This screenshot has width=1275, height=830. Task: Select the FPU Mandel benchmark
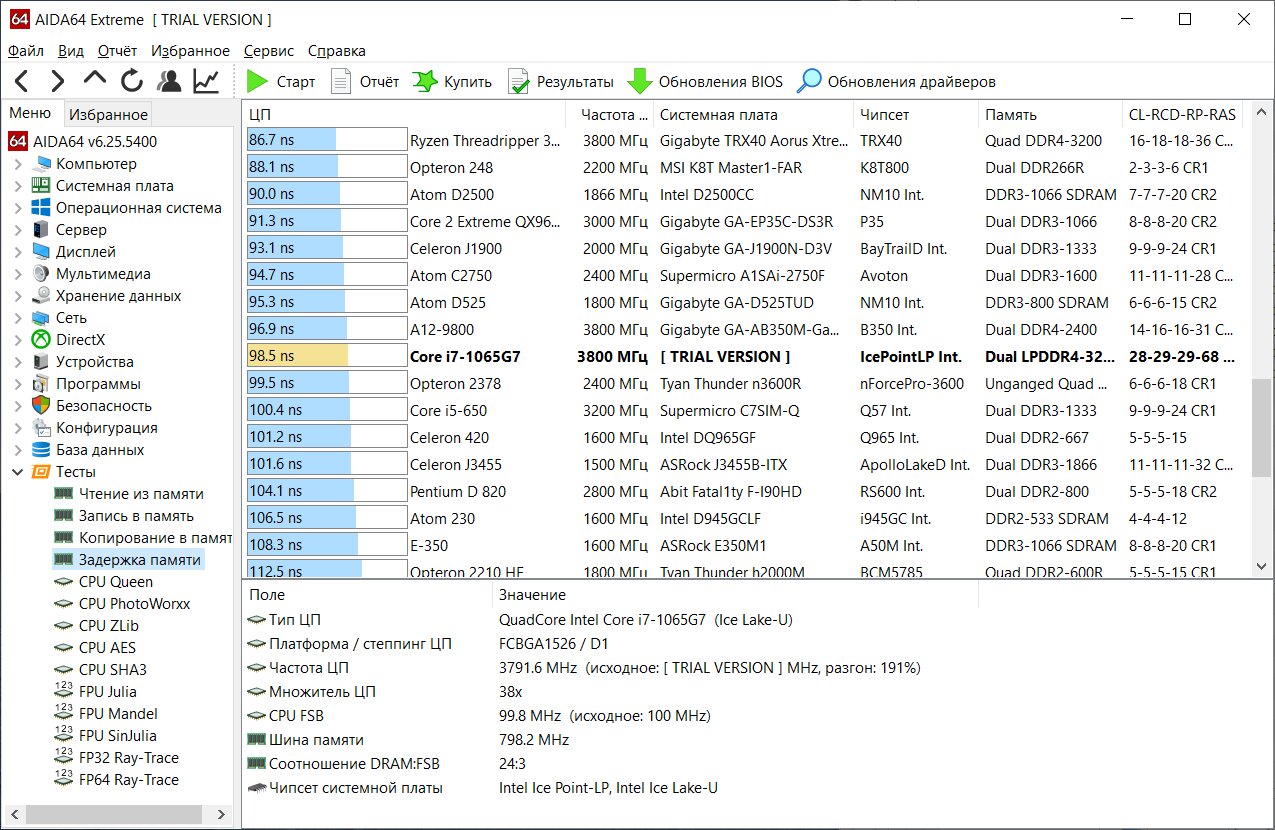[106, 714]
